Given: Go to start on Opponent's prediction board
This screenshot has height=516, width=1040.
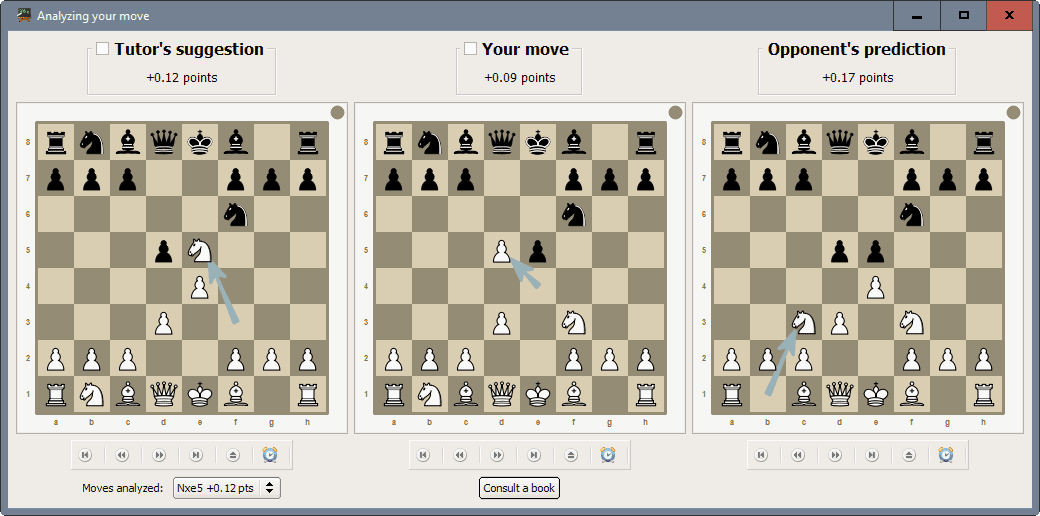Looking at the screenshot, I should pos(761,455).
